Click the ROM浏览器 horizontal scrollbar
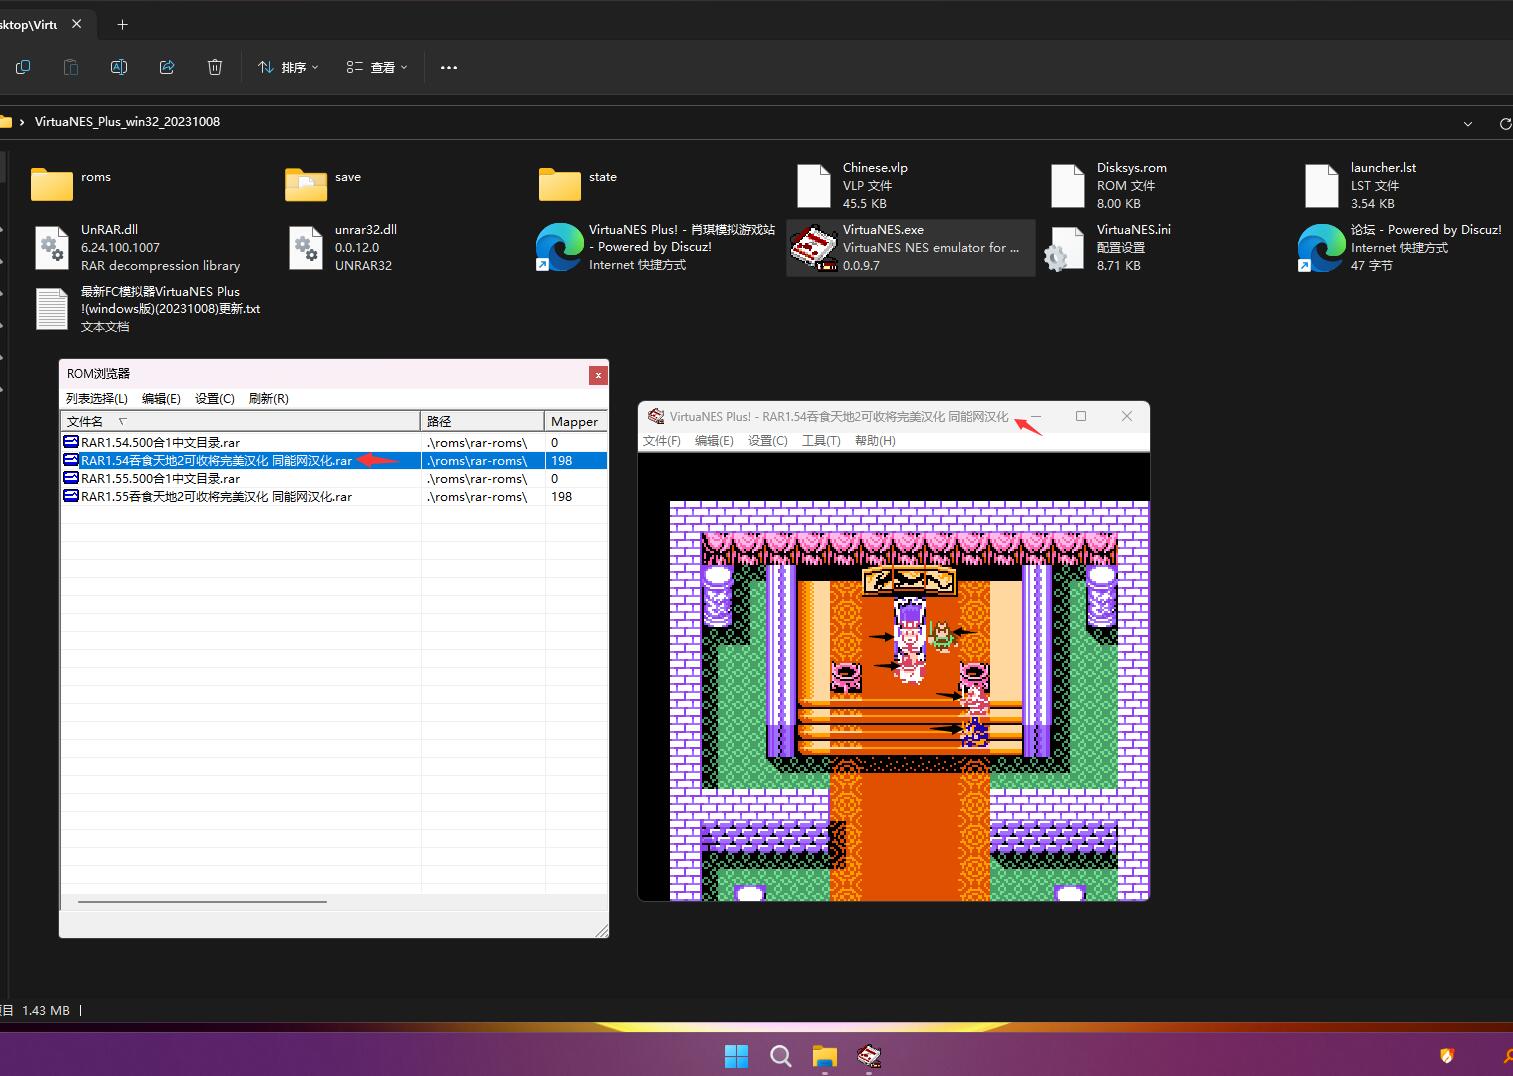 [202, 901]
